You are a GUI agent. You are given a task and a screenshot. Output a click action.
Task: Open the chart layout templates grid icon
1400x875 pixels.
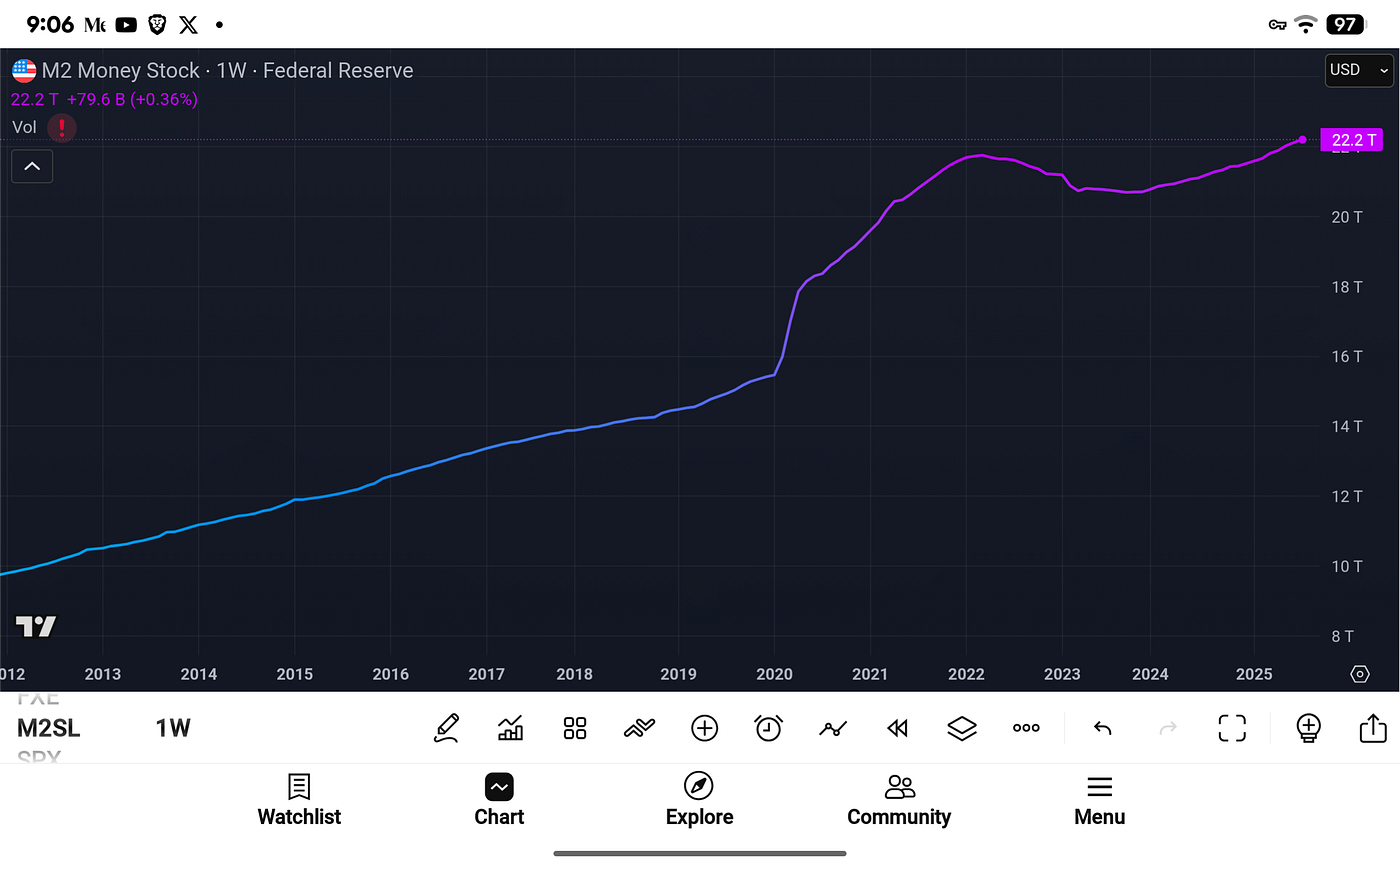coord(575,728)
